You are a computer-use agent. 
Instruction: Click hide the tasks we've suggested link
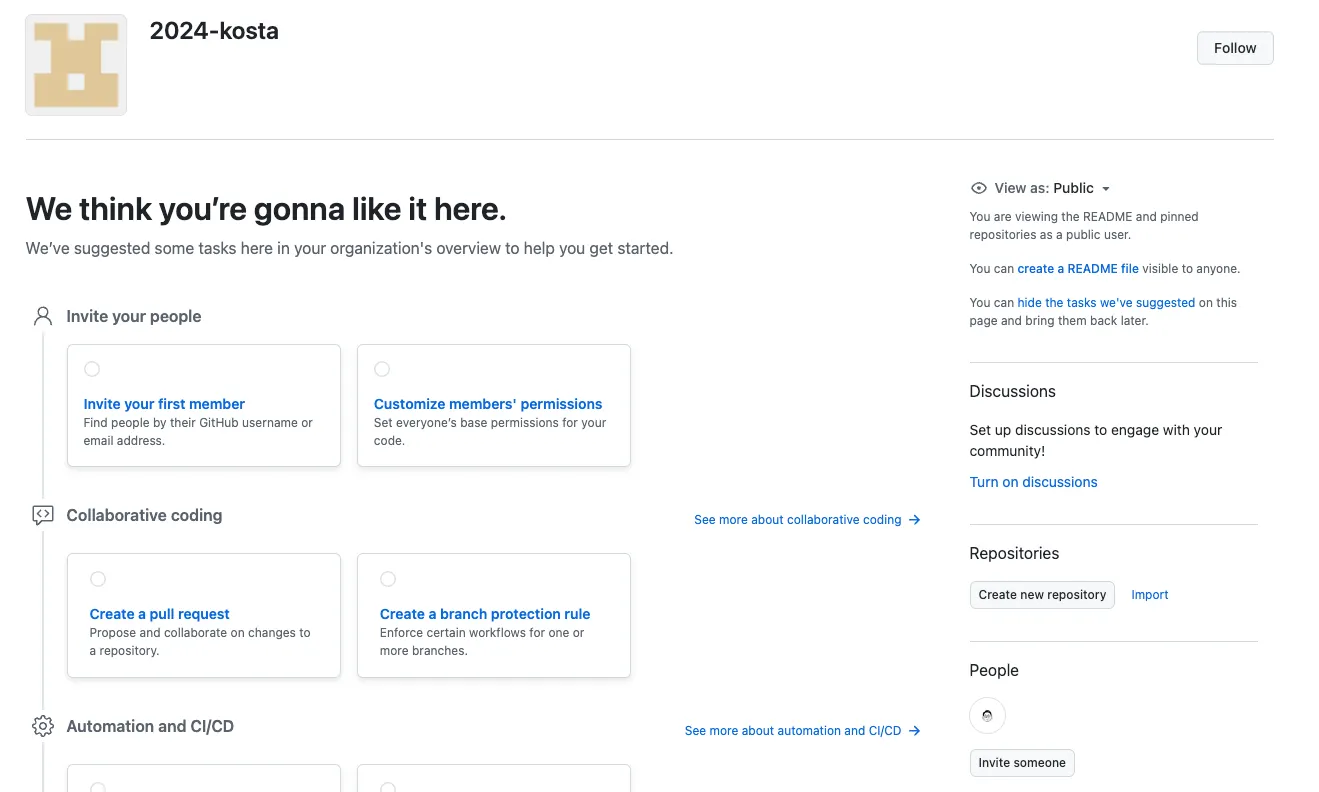1106,303
